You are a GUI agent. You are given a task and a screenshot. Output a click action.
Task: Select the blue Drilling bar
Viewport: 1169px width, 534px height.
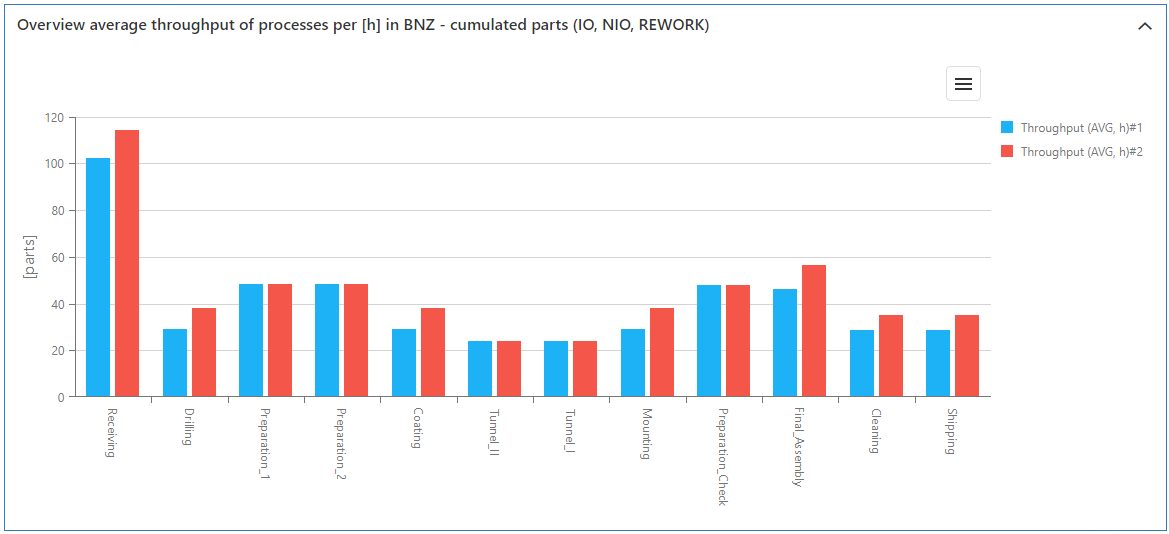(175, 363)
